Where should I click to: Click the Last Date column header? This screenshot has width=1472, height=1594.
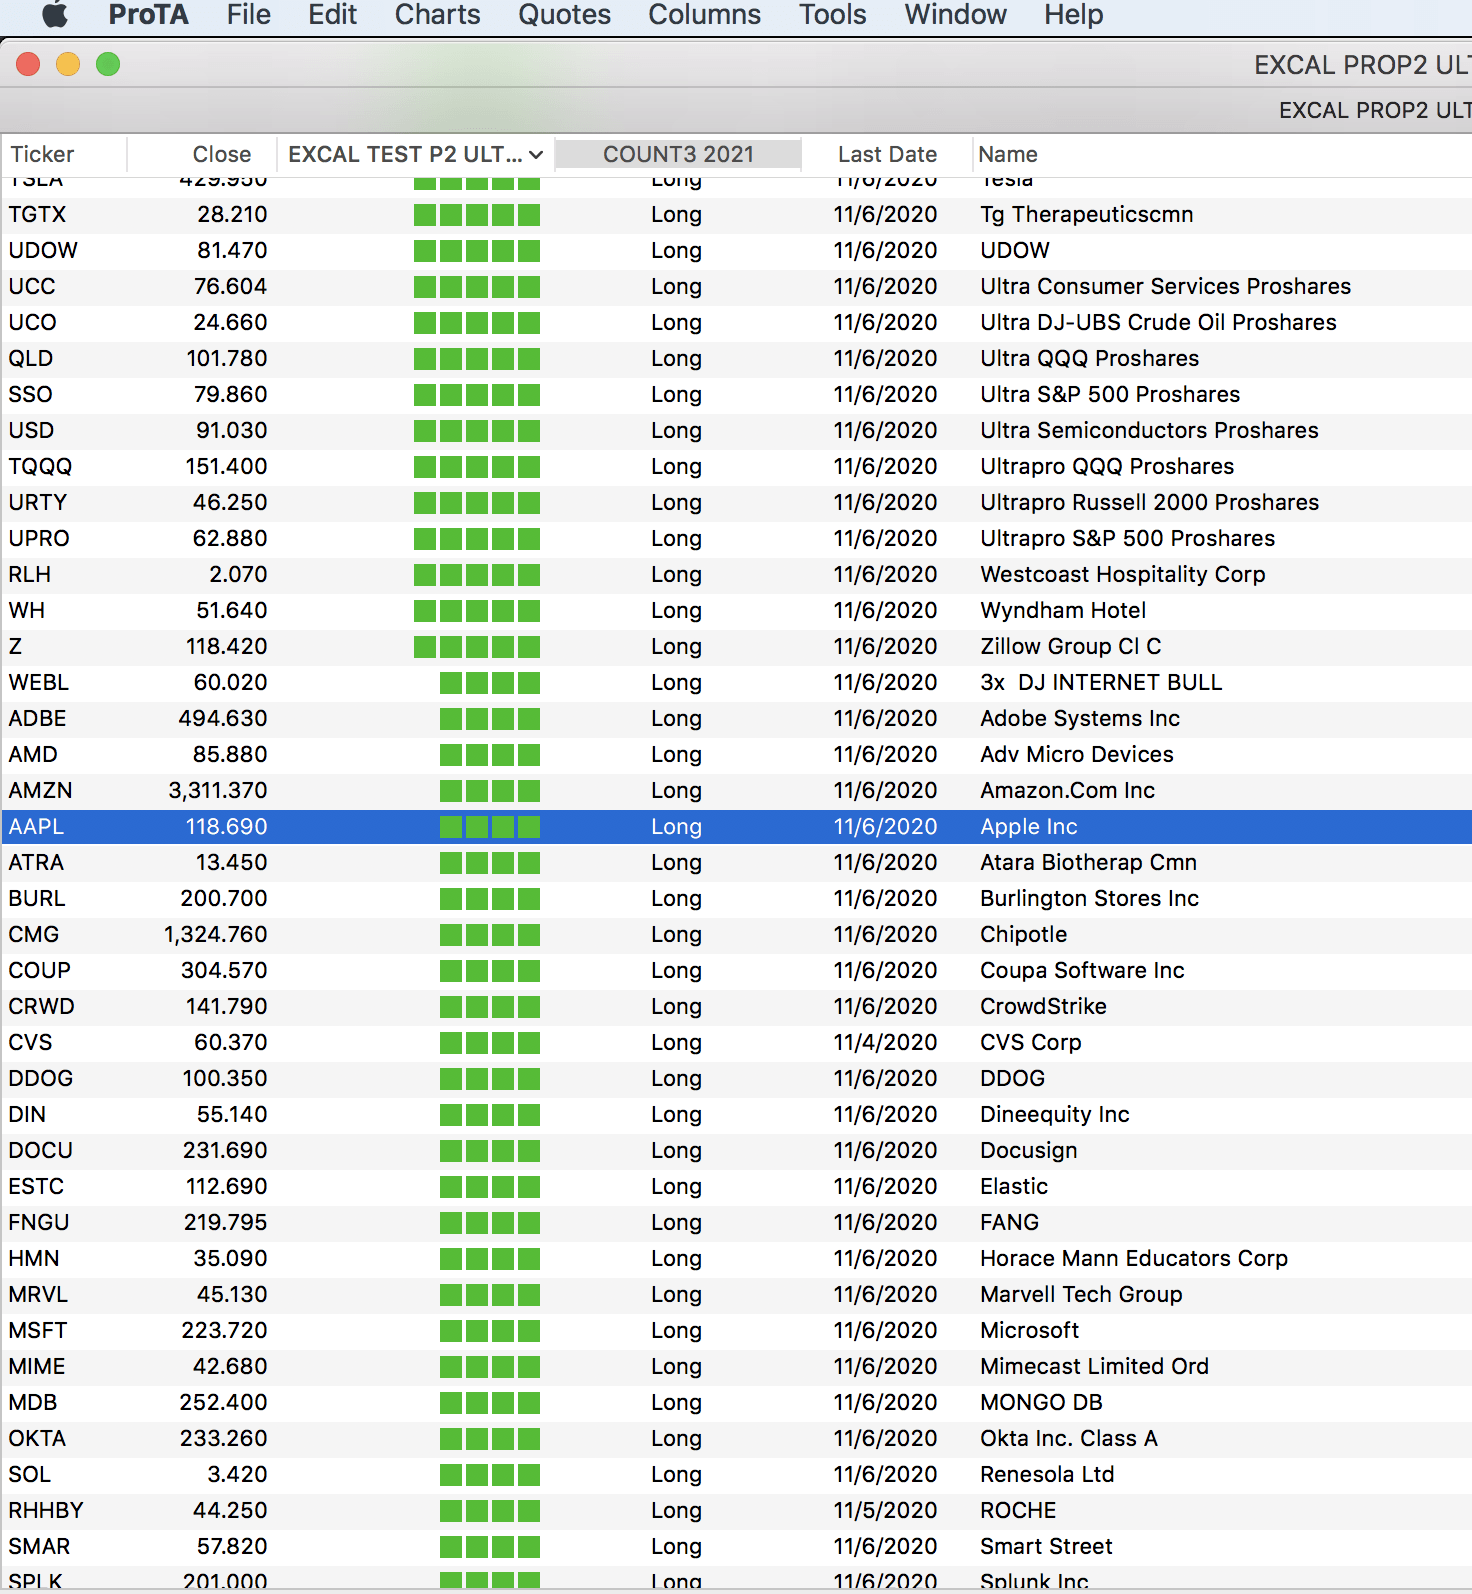click(887, 154)
